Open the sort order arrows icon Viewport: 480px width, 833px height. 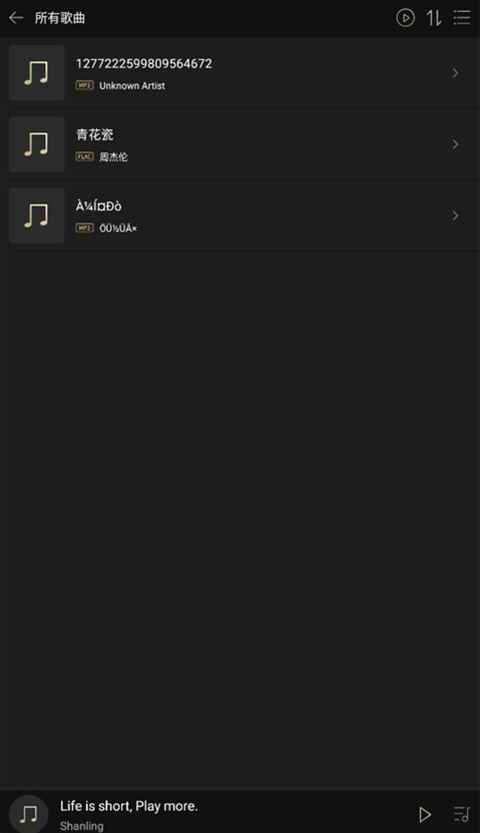[434, 18]
